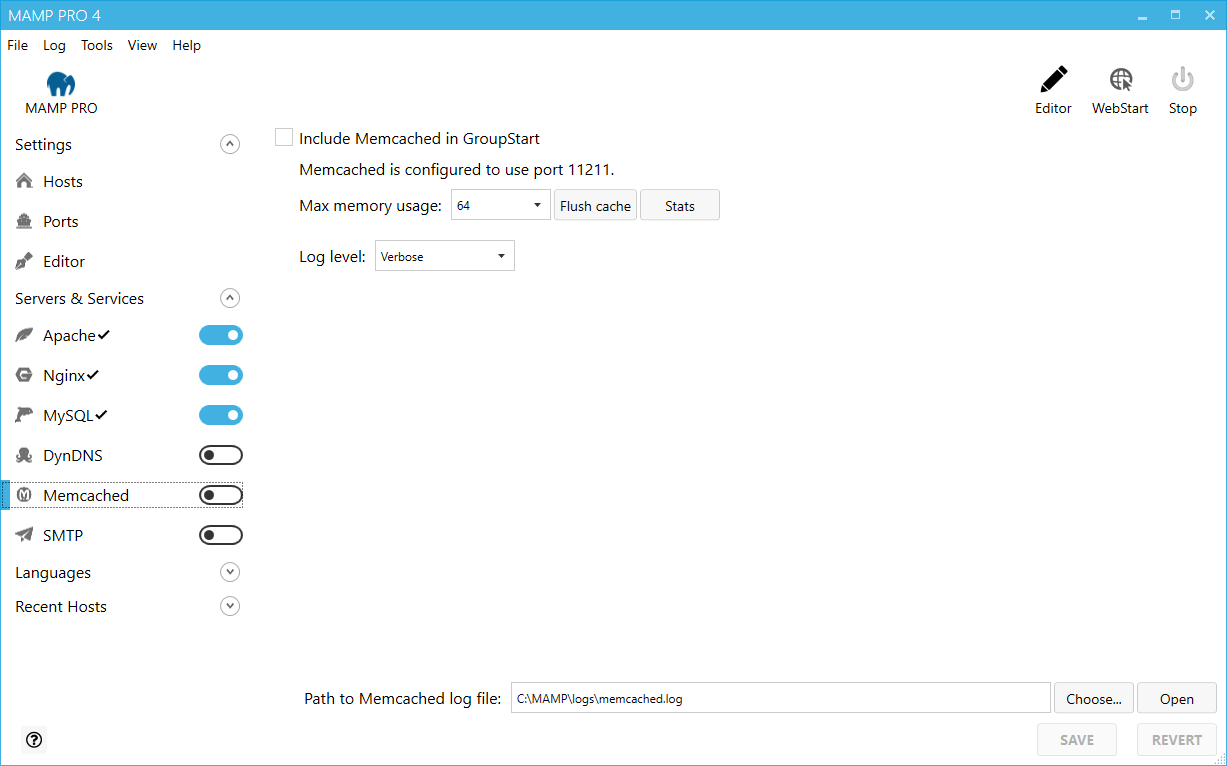Screen dimensions: 1227x766
Task: Click the MAMP PRO elephant logo
Action: (x=61, y=84)
